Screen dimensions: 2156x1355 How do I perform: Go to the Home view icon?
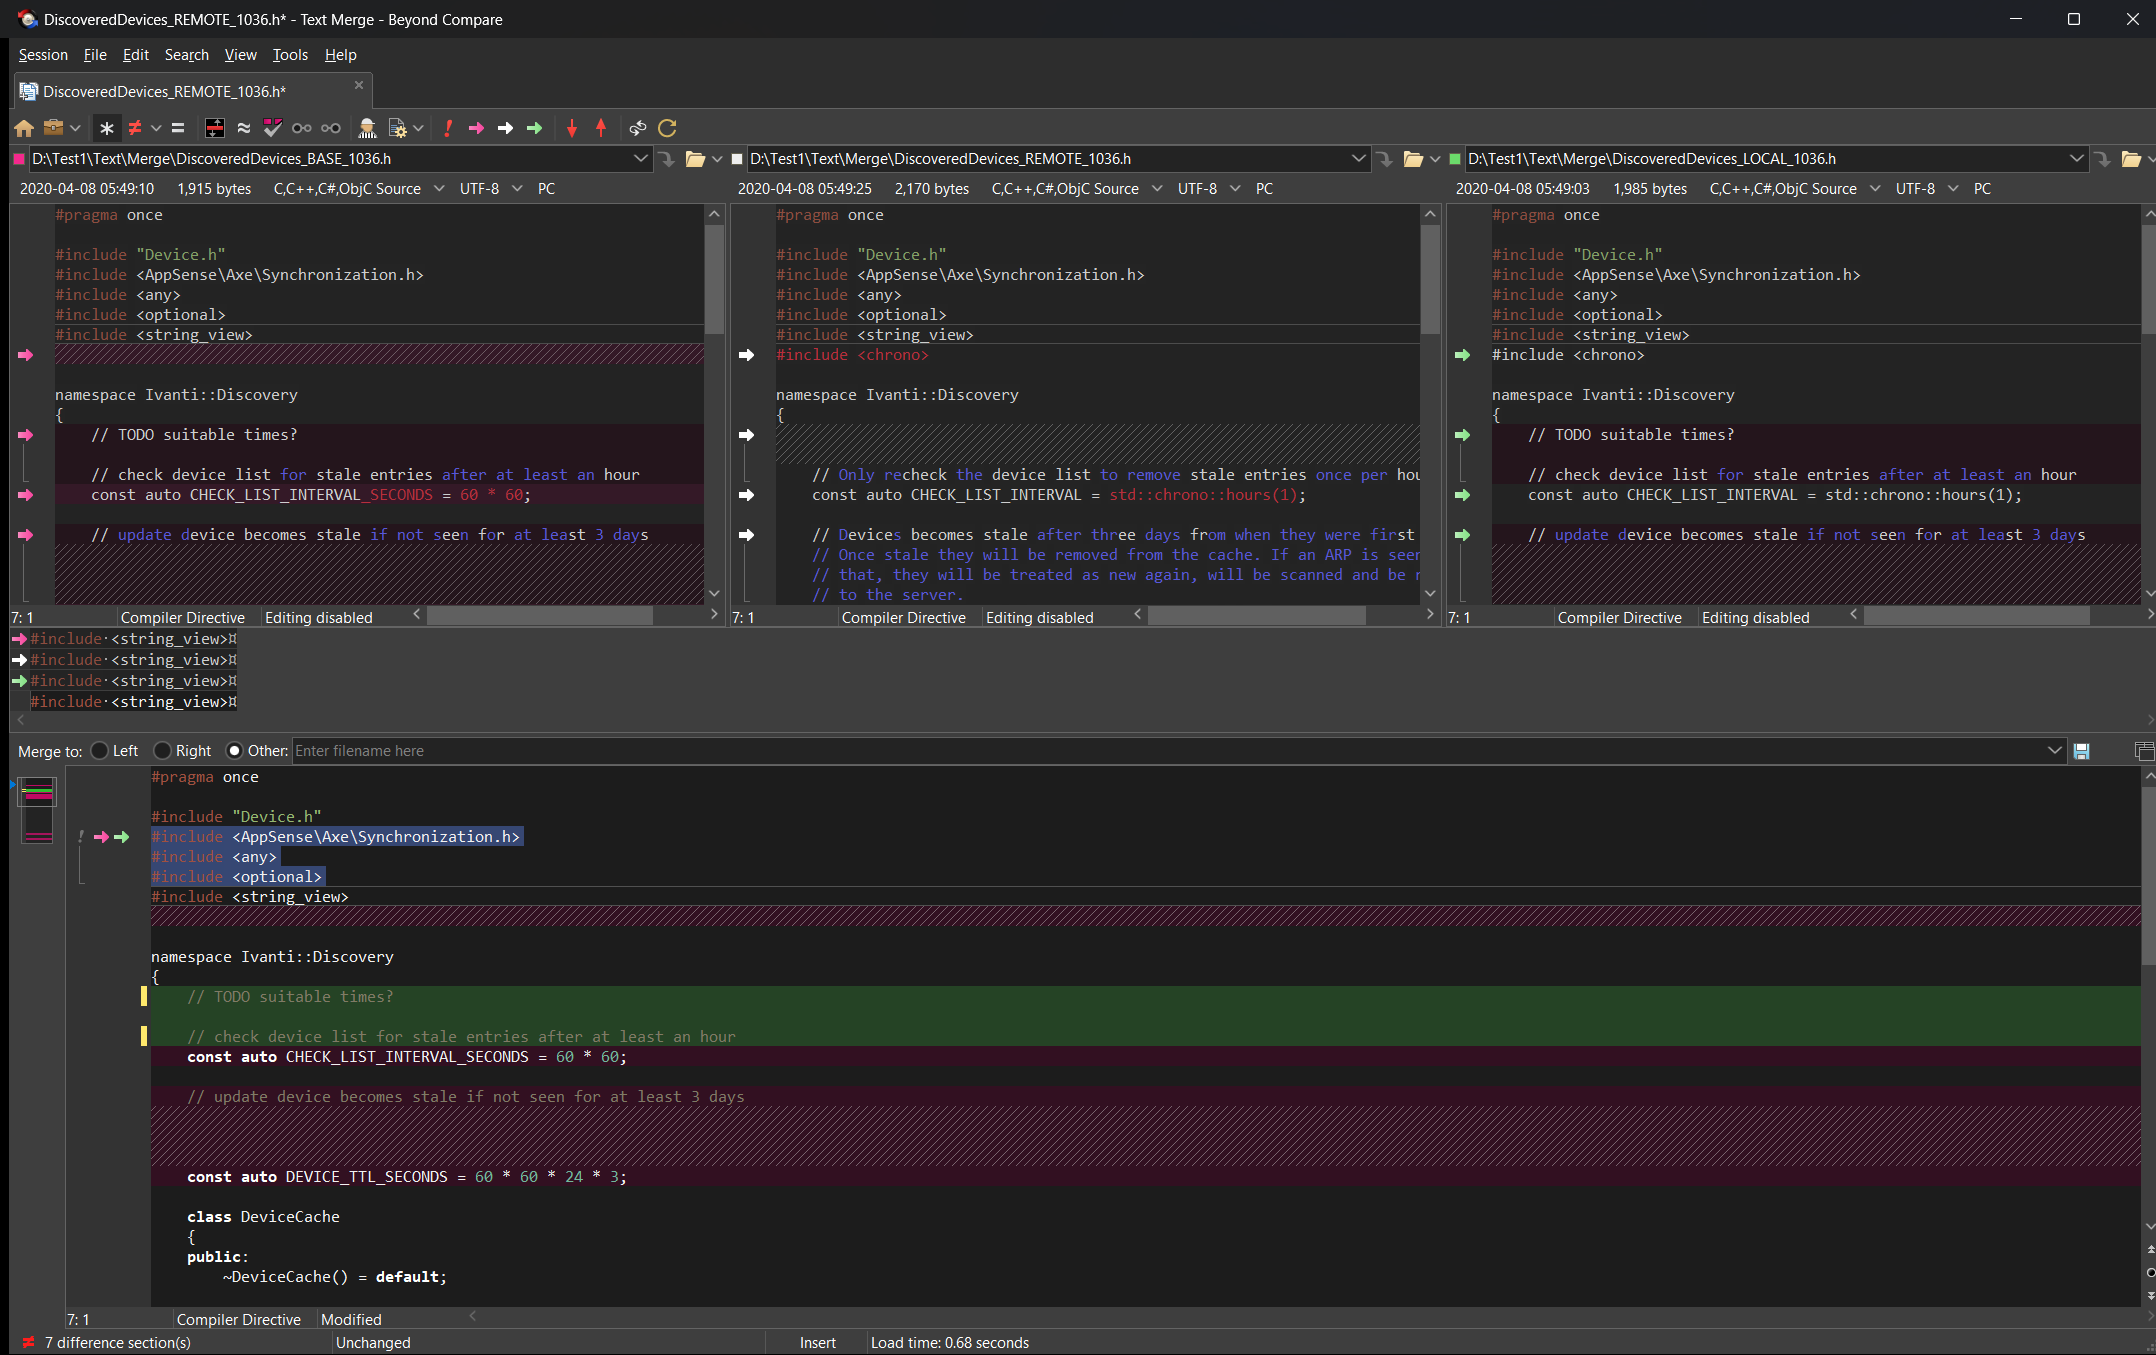pyautogui.click(x=24, y=128)
